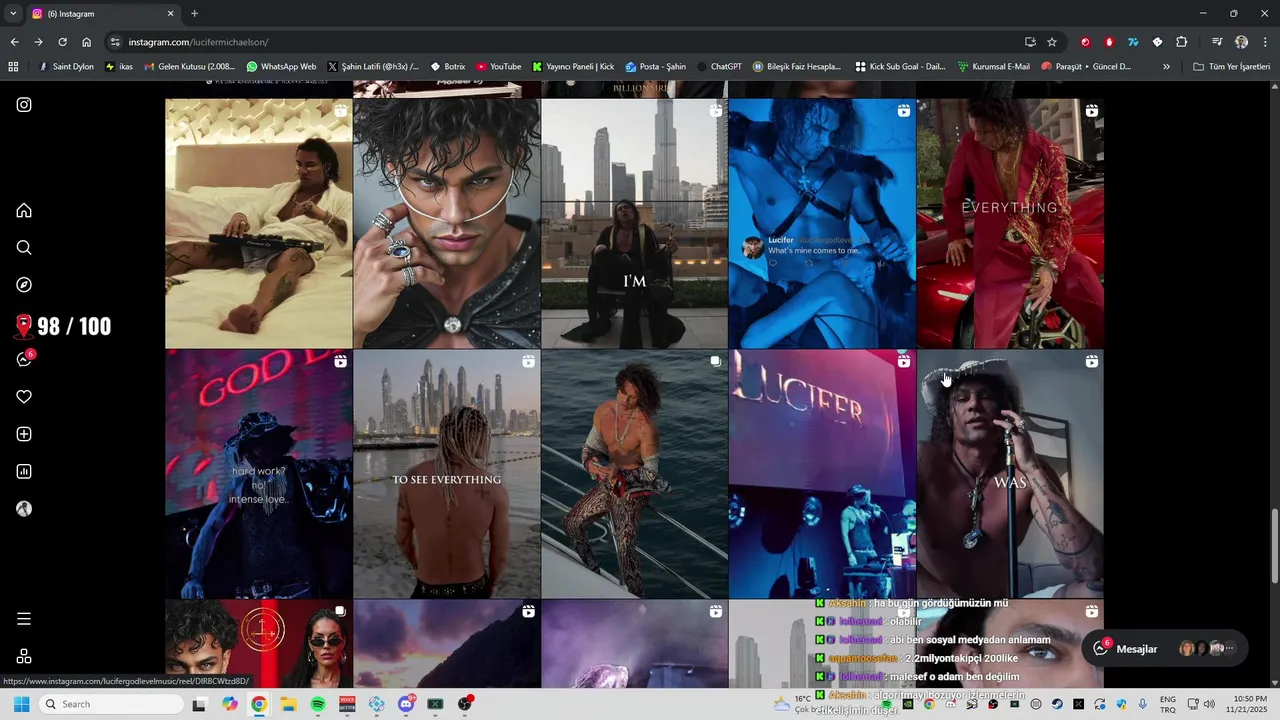The height and width of the screenshot is (720, 1280).
Task: Open the Chrome profile avatar
Action: click(1241, 42)
